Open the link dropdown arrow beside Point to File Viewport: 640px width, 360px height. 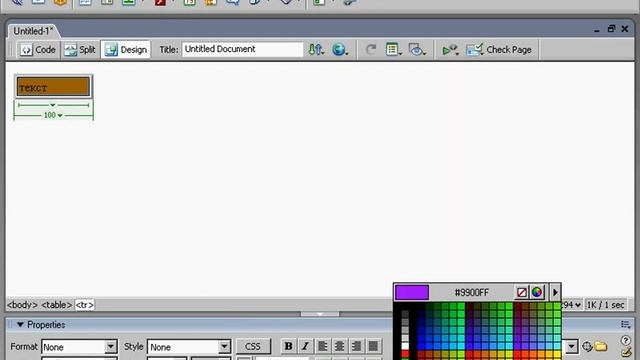(571, 347)
